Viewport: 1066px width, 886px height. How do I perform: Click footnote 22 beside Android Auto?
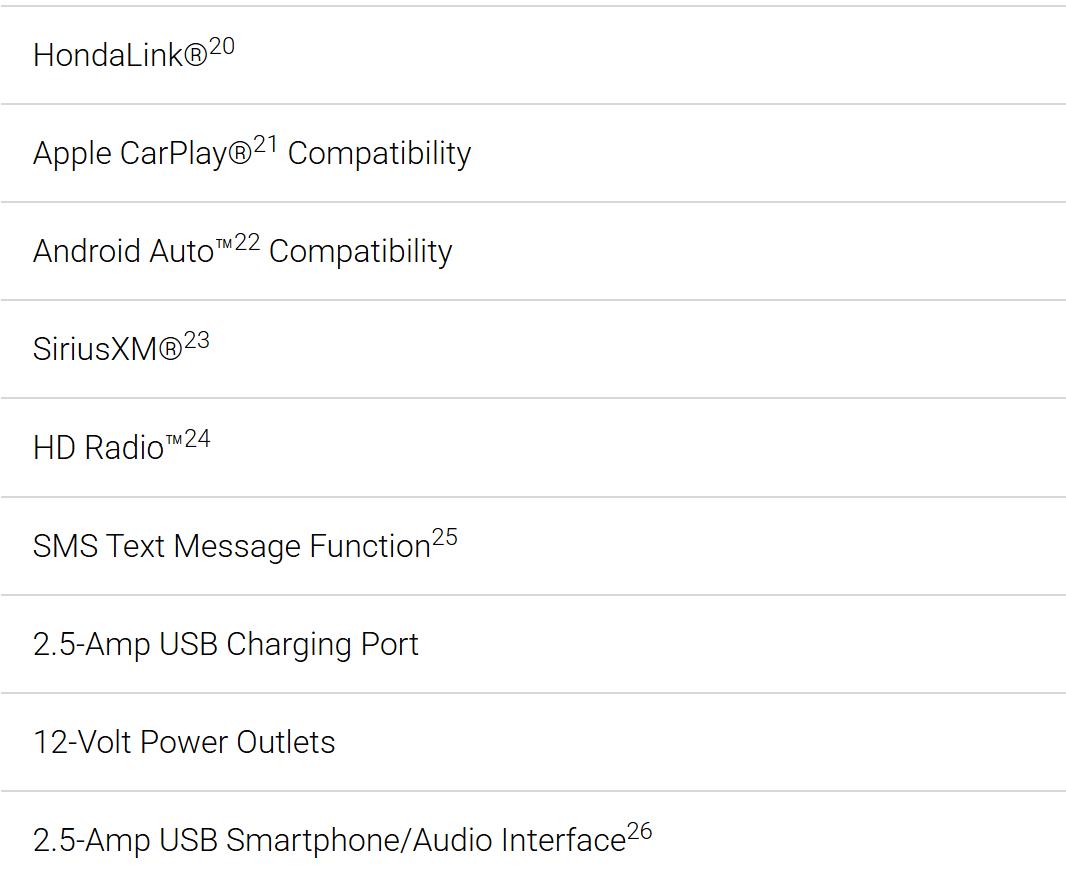[x=247, y=243]
